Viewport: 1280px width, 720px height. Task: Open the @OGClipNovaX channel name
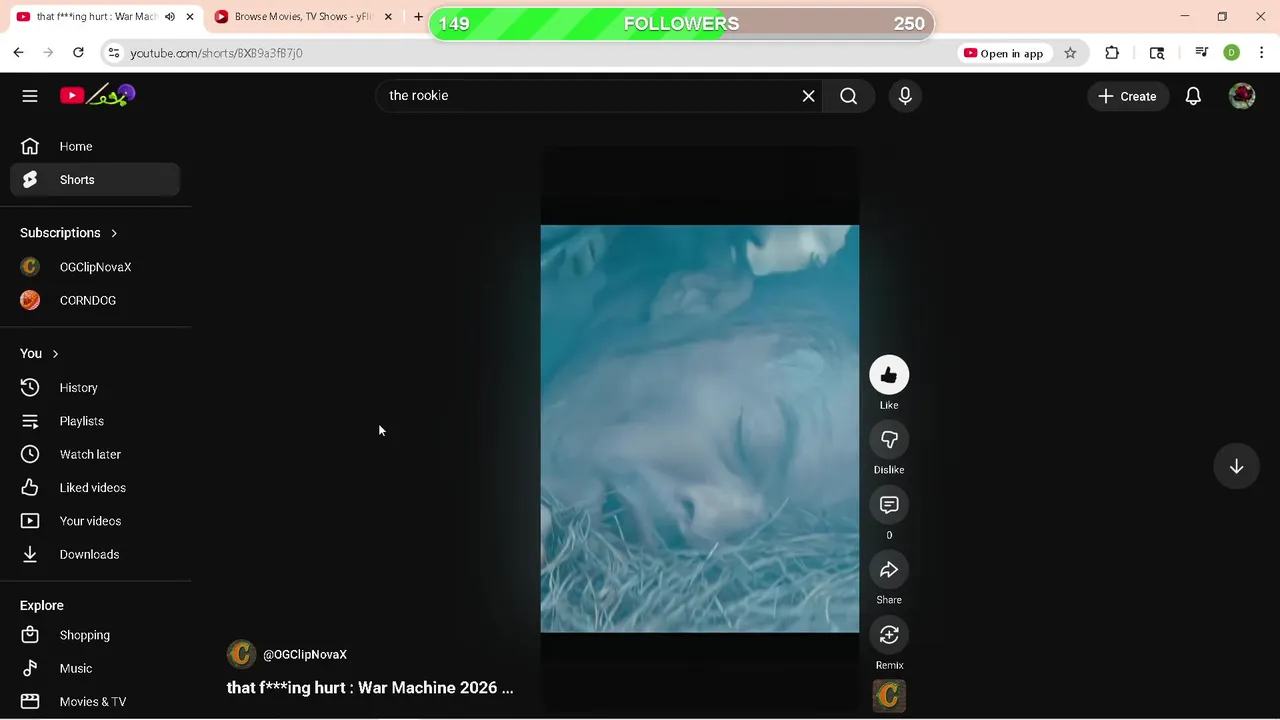(305, 655)
